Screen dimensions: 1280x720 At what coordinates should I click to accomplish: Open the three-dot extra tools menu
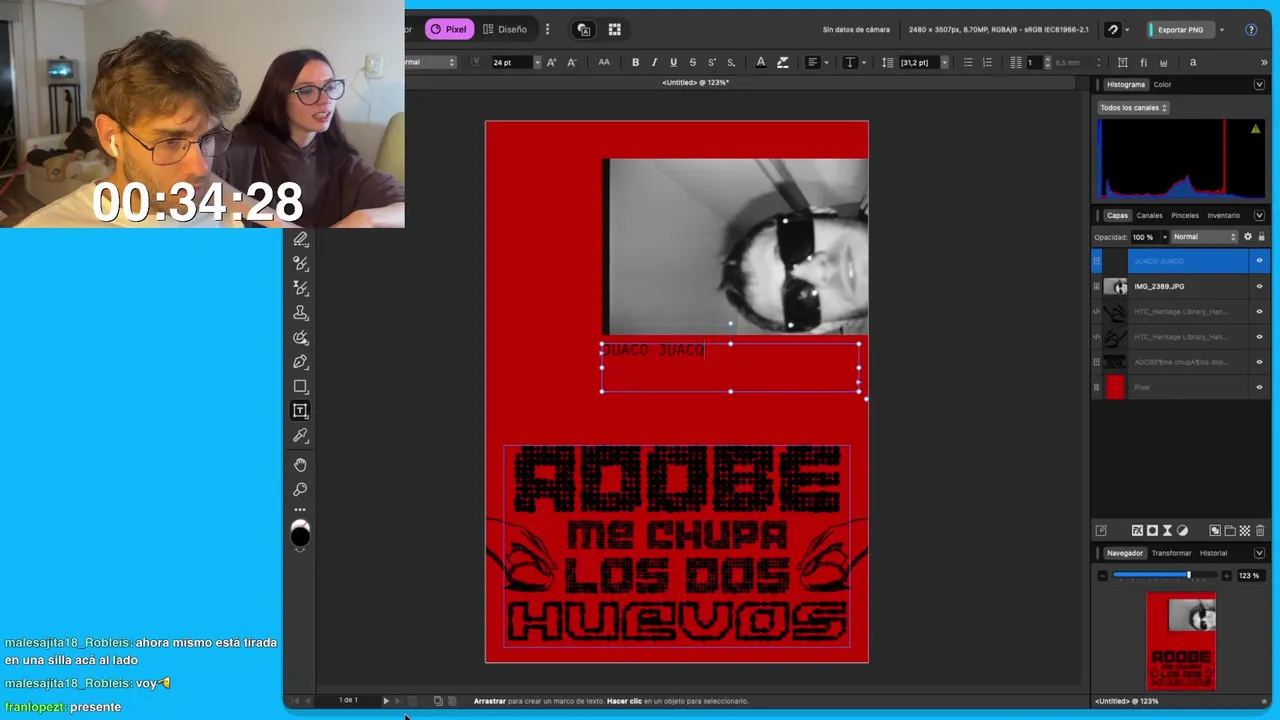(300, 510)
